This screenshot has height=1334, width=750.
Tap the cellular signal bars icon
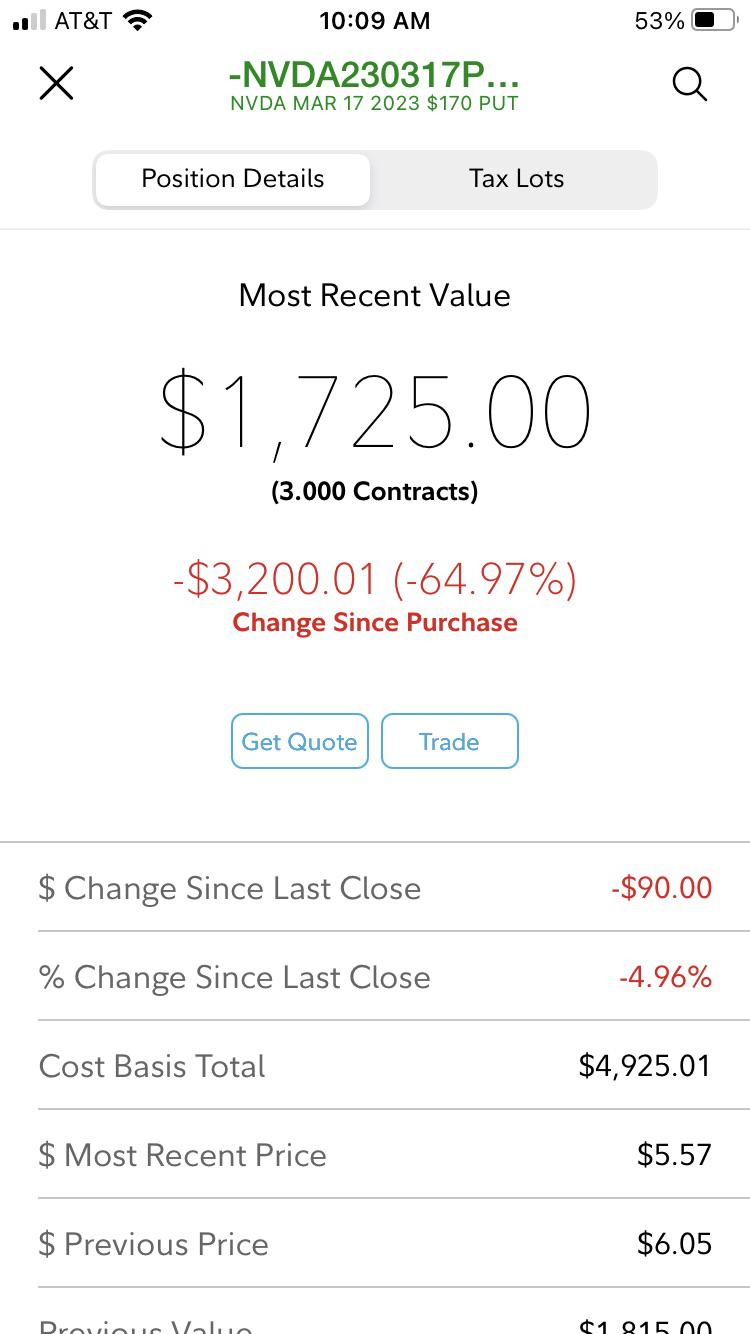pos(30,20)
